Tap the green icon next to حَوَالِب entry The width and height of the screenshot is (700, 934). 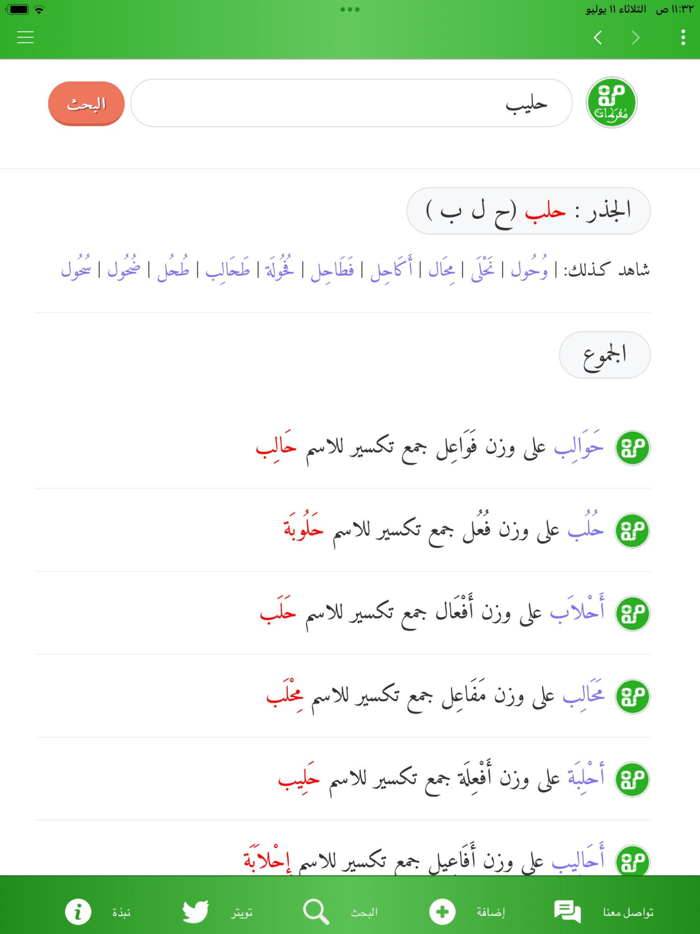coord(633,448)
